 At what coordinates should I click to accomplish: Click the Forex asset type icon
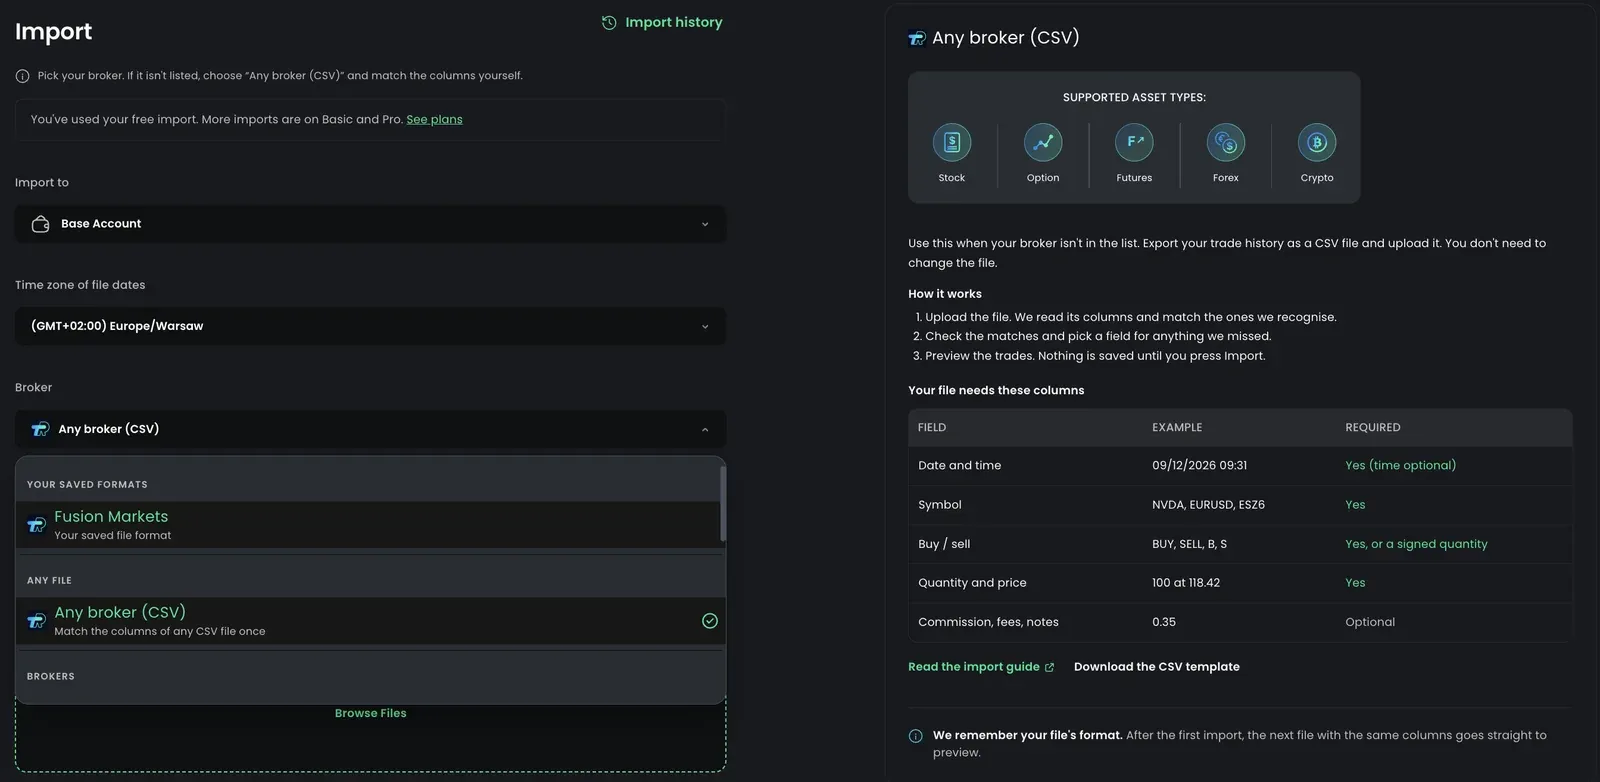point(1226,142)
